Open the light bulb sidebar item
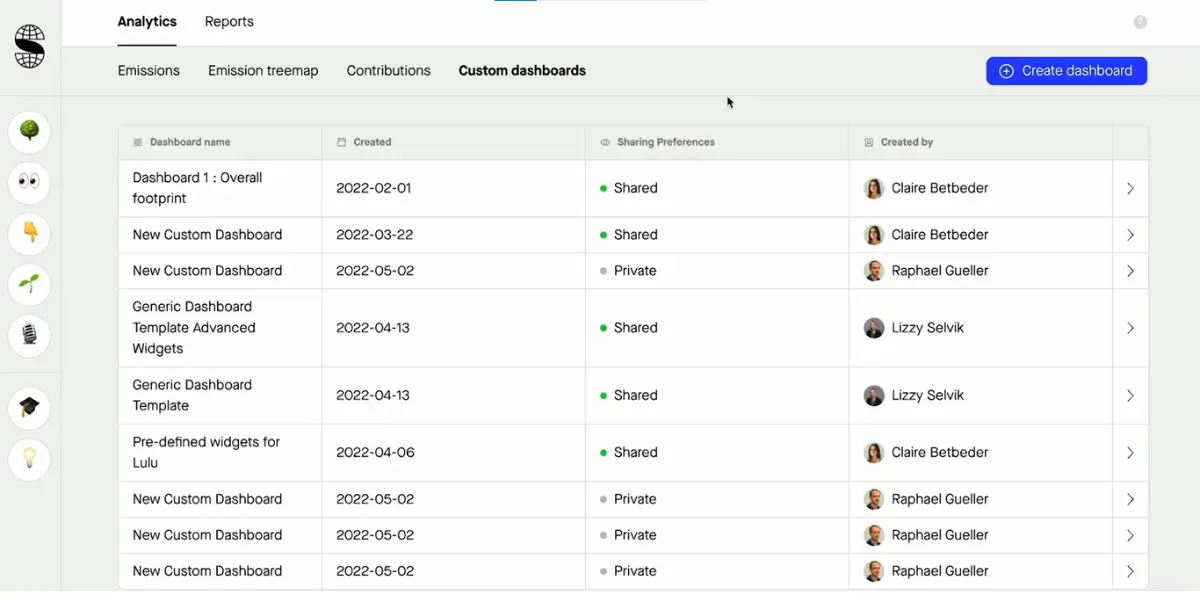Image resolution: width=1200 pixels, height=600 pixels. coord(30,459)
